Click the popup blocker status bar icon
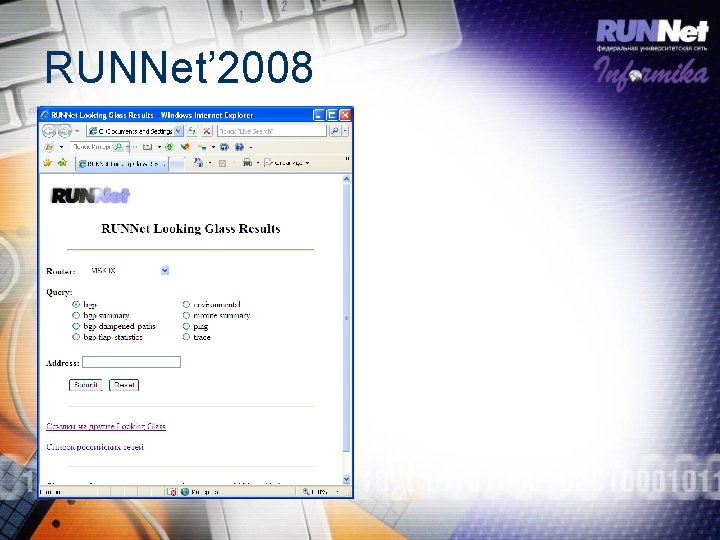This screenshot has width=720, height=540. [171, 492]
